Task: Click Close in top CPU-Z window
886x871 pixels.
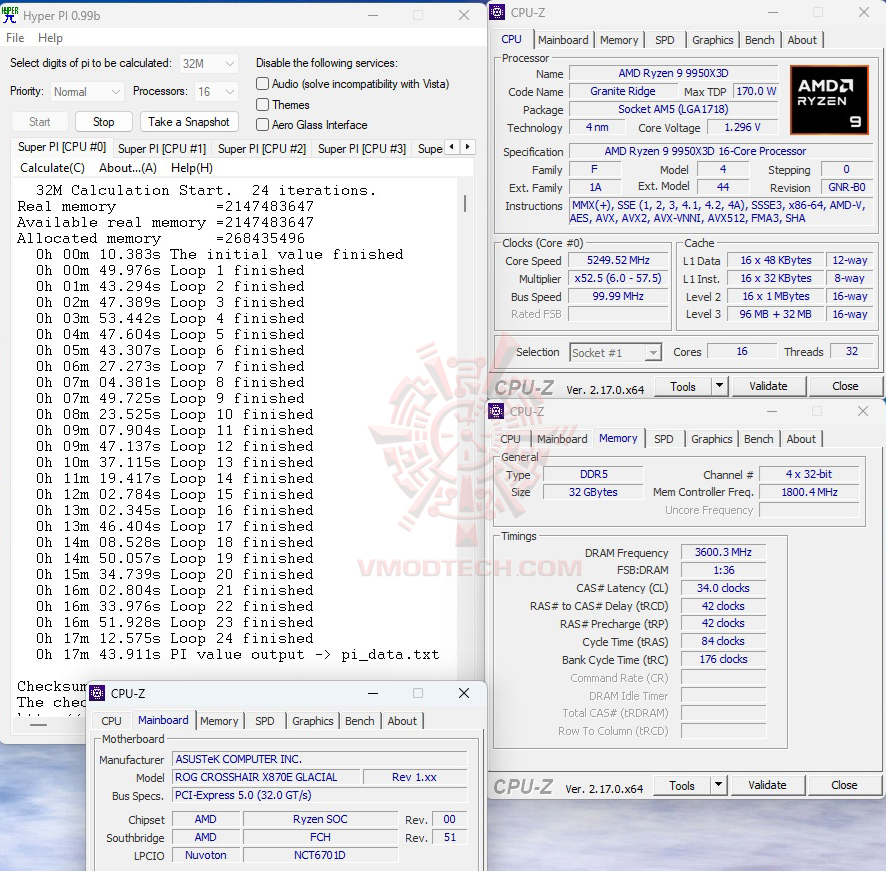Action: pos(845,386)
